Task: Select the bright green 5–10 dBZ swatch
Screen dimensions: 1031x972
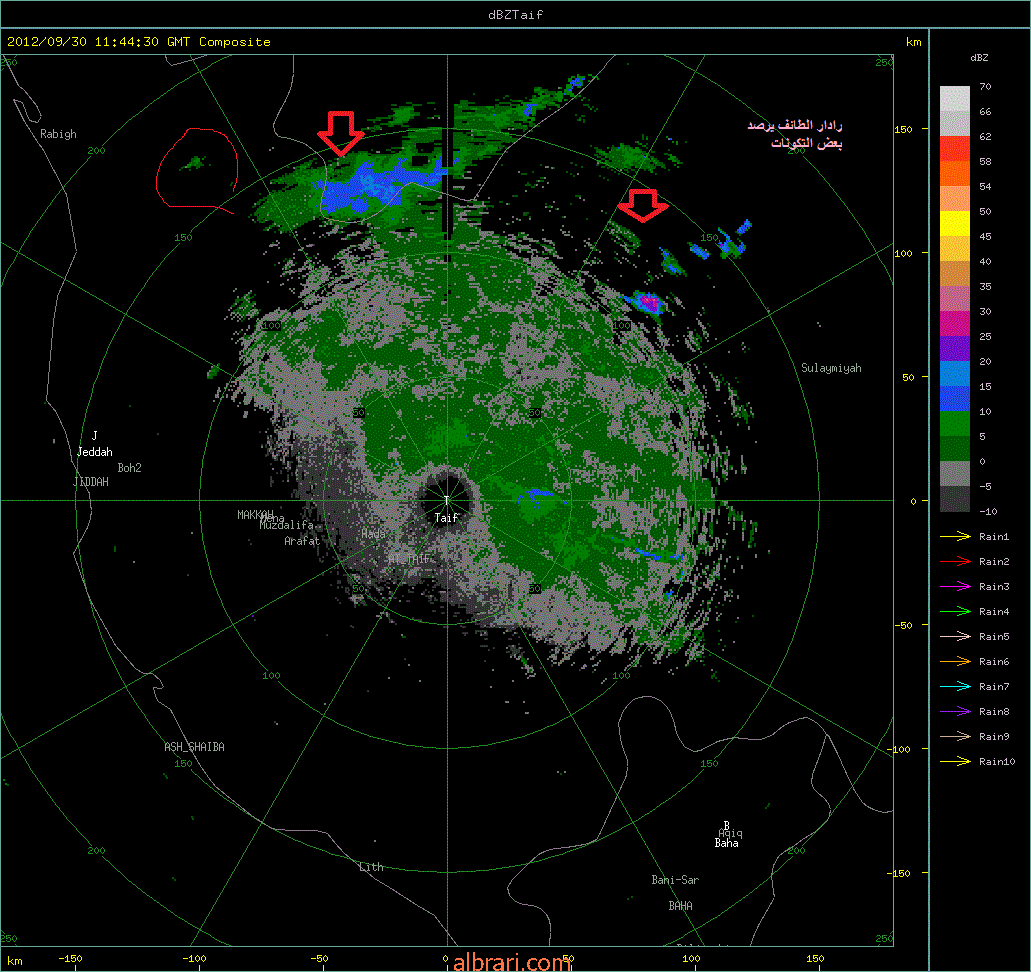Action: [955, 424]
